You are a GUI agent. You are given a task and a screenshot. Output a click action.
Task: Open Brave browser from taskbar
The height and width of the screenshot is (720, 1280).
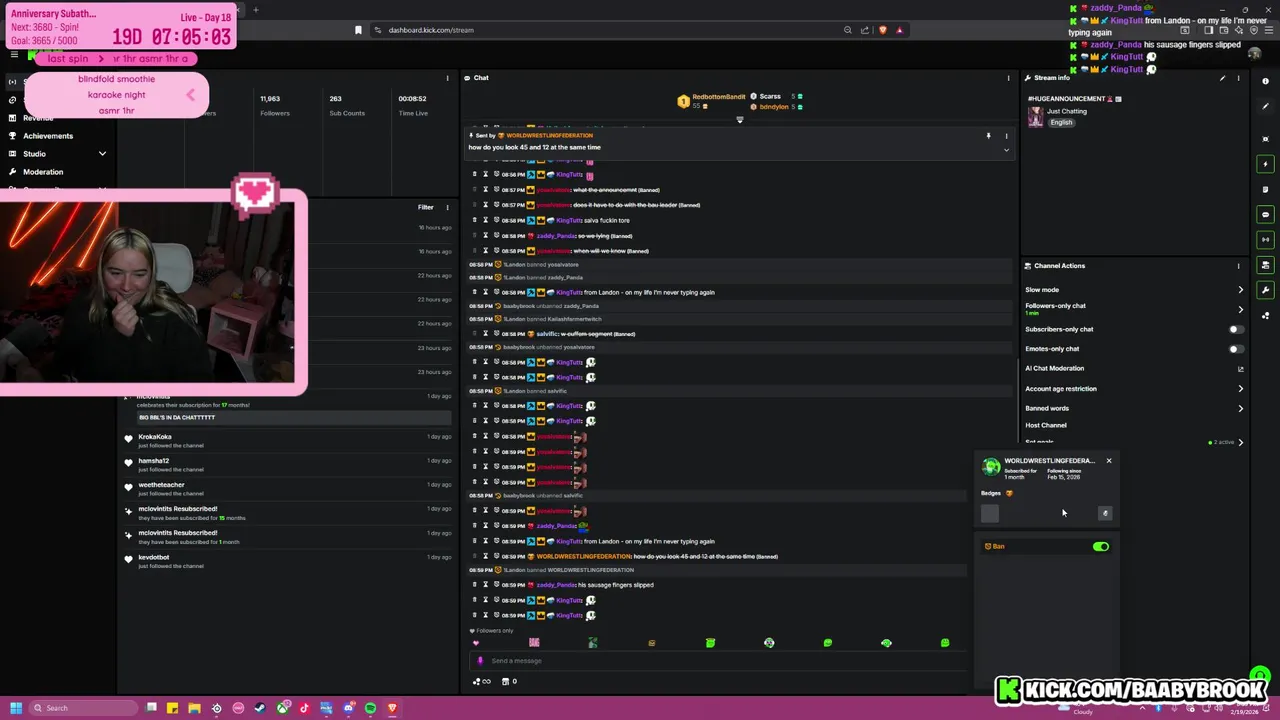point(392,708)
